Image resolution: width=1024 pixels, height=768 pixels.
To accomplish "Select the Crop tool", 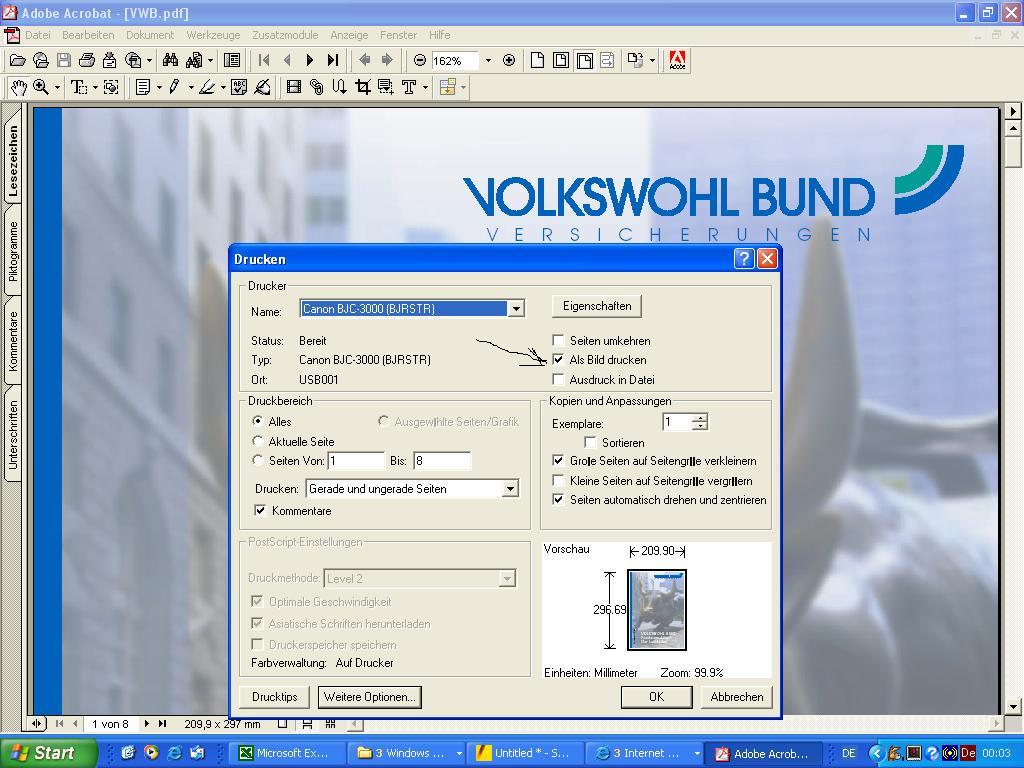I will (362, 88).
